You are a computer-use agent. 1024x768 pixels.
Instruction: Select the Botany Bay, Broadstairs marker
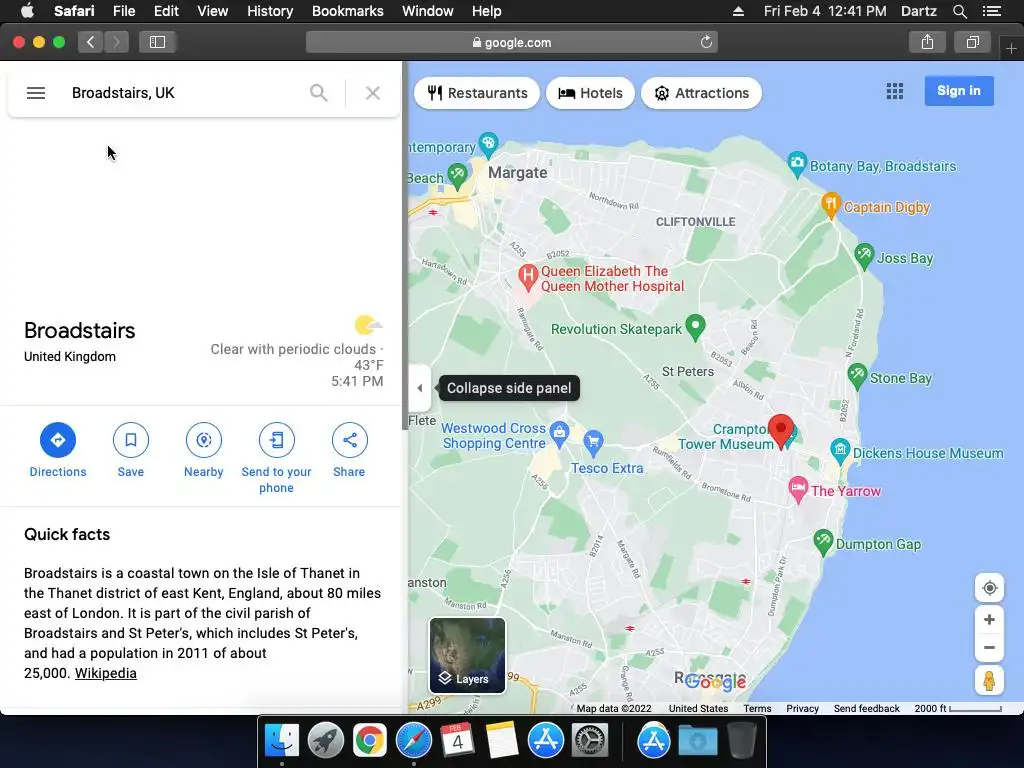pos(797,165)
